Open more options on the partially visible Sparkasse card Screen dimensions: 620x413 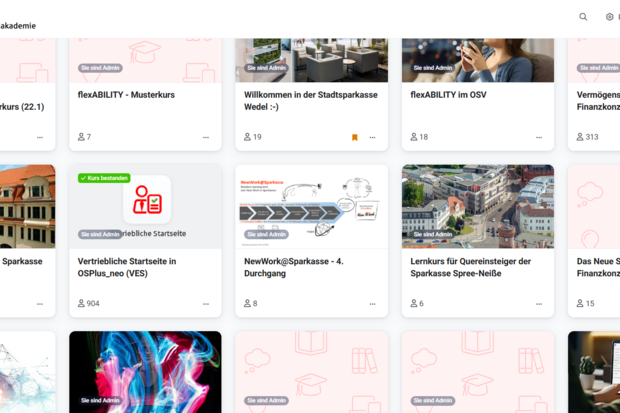click(x=40, y=304)
